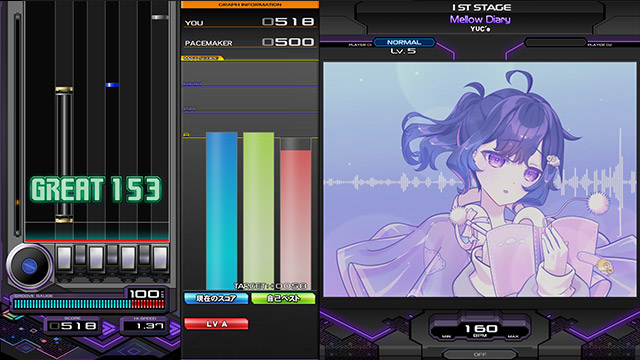The width and height of the screenshot is (640, 360).
Task: Select the NORMAL difficulty tab
Action: pyautogui.click(x=404, y=42)
